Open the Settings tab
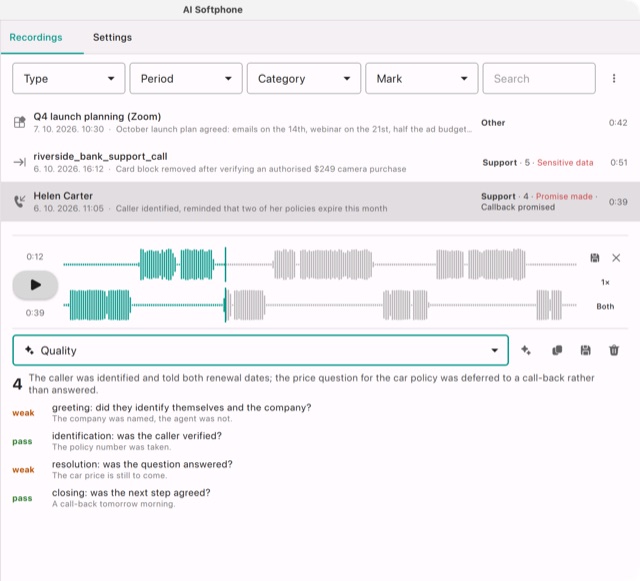Viewport: 640px width, 581px height. (x=112, y=38)
